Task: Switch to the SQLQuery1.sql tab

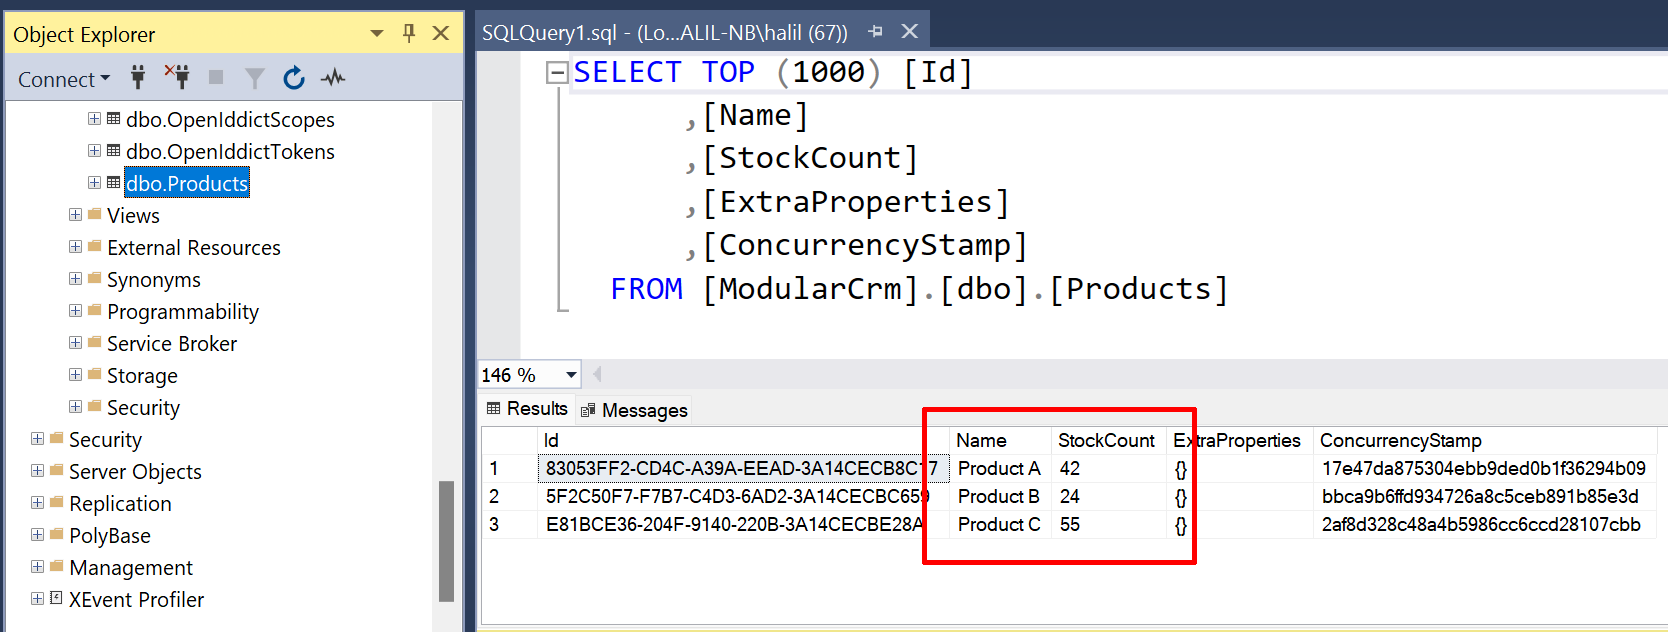Action: coord(665,32)
